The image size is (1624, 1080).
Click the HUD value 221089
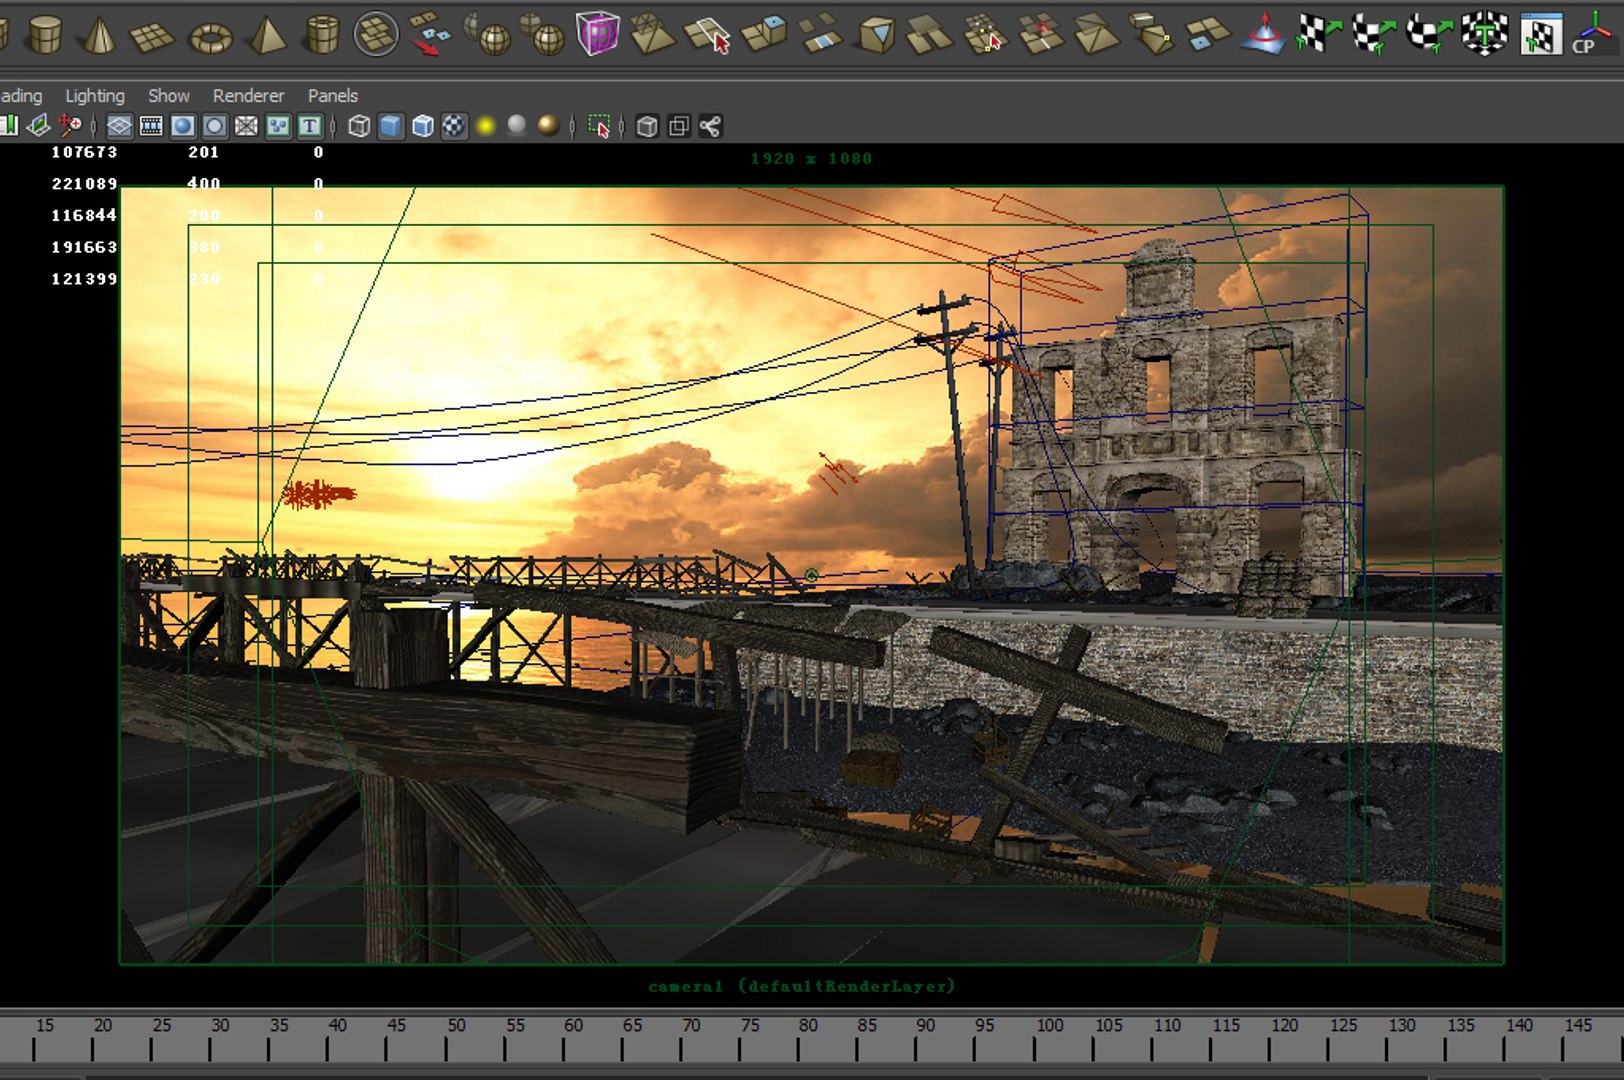tap(84, 184)
